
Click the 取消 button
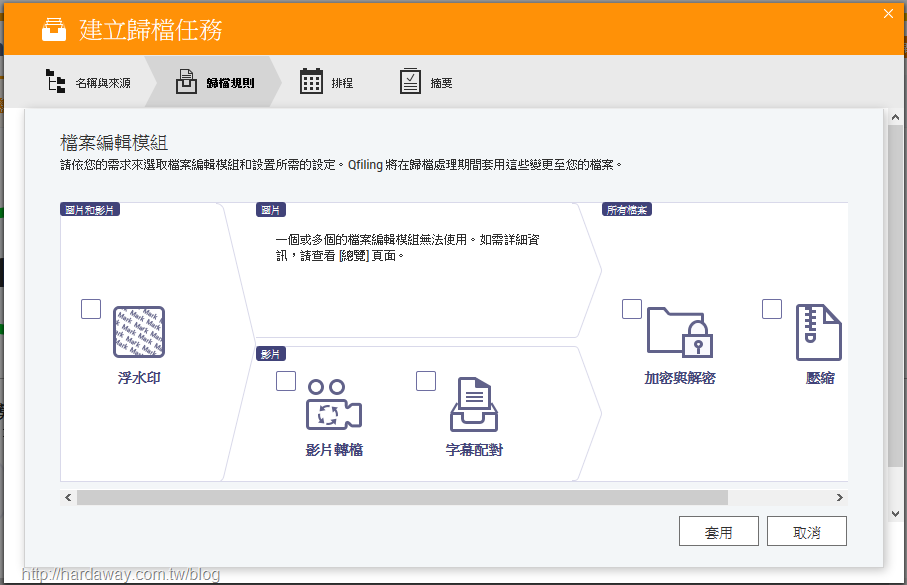tap(807, 531)
